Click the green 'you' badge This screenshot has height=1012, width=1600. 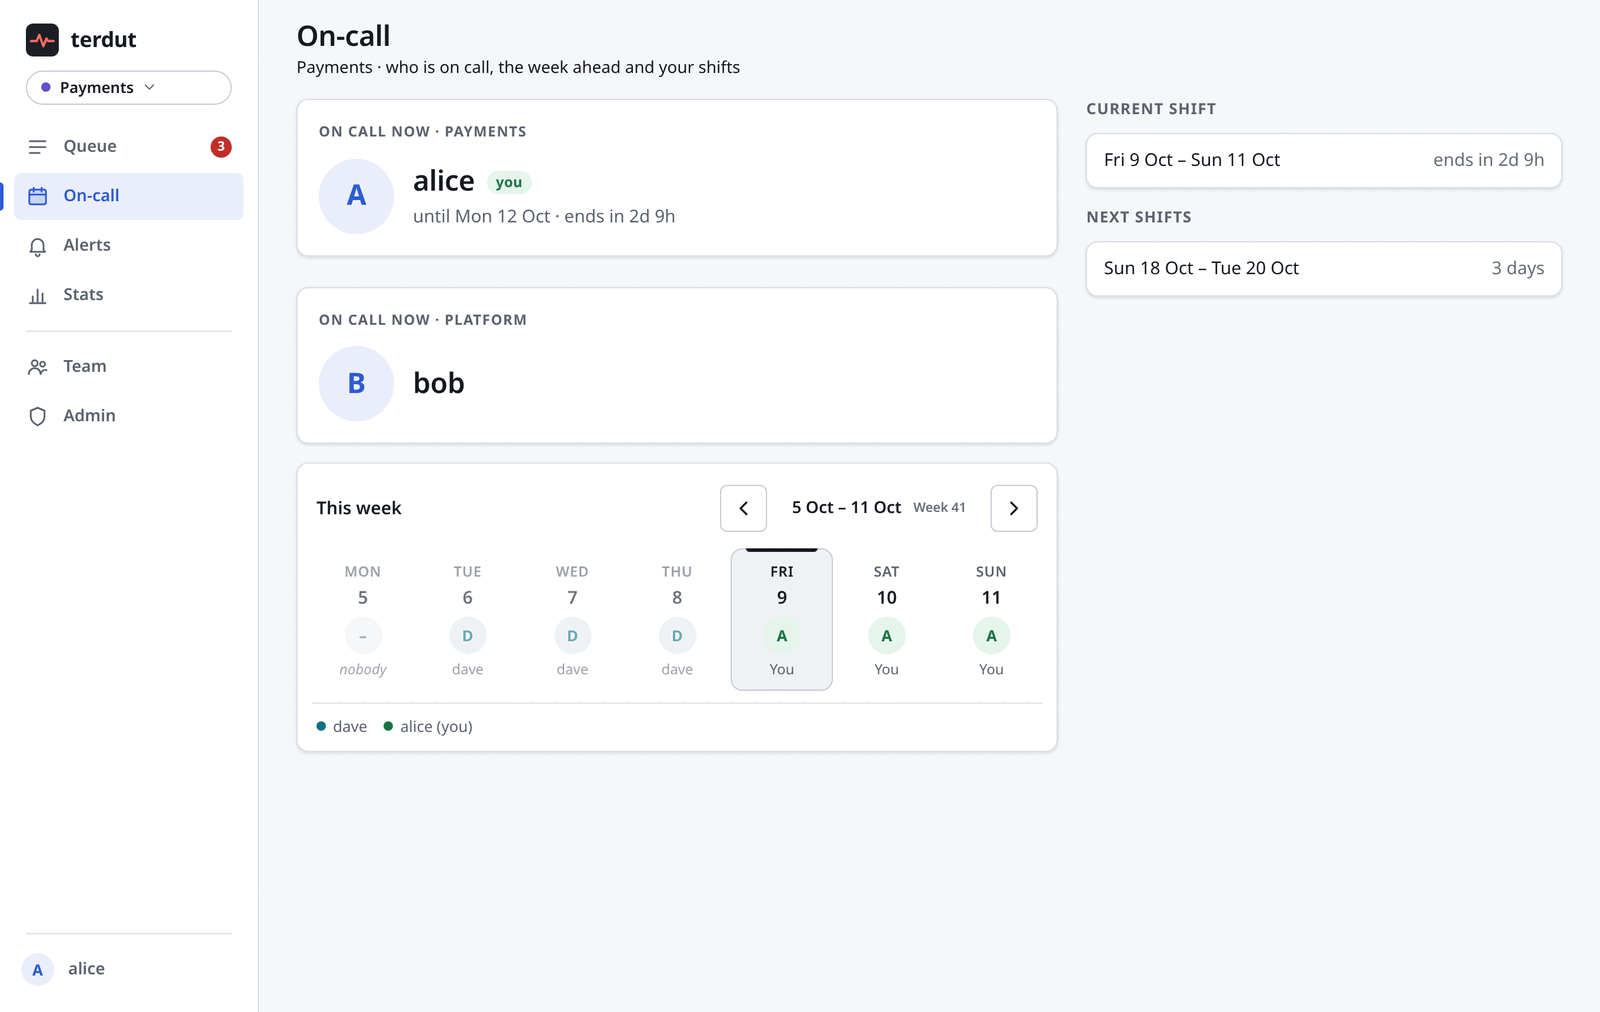(509, 182)
